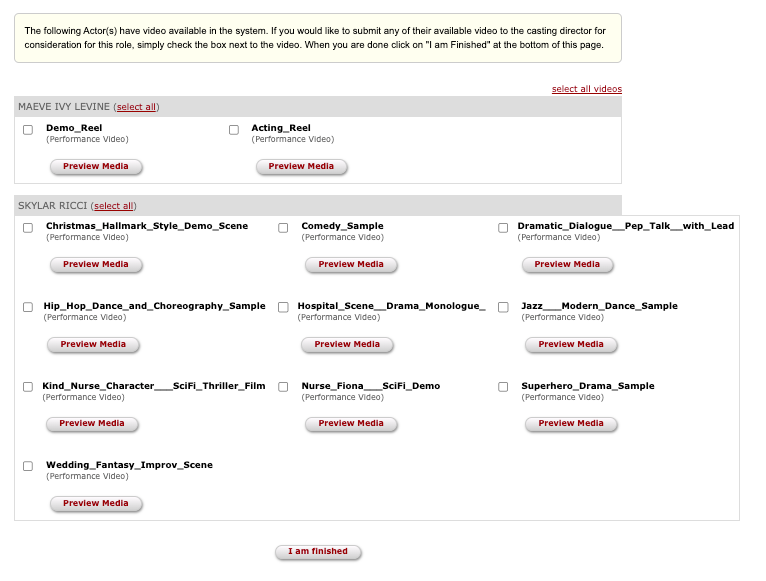Preview the Comedy_Sample video

click(x=351, y=264)
